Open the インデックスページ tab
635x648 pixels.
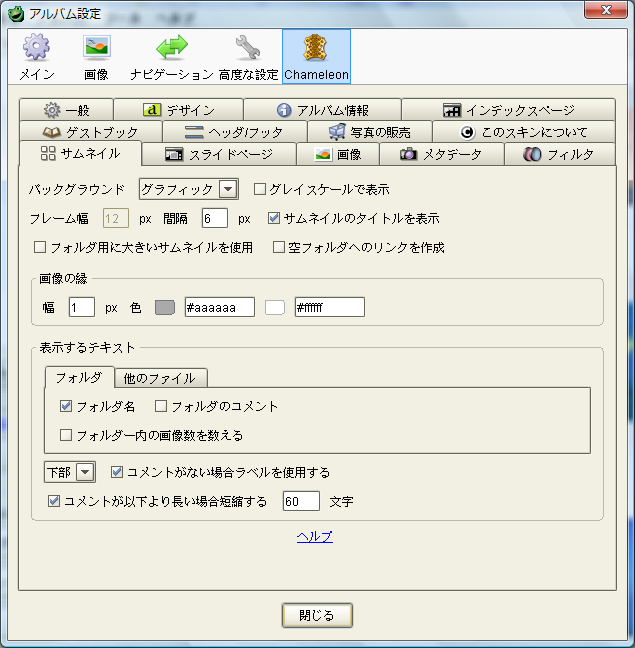coord(509,110)
